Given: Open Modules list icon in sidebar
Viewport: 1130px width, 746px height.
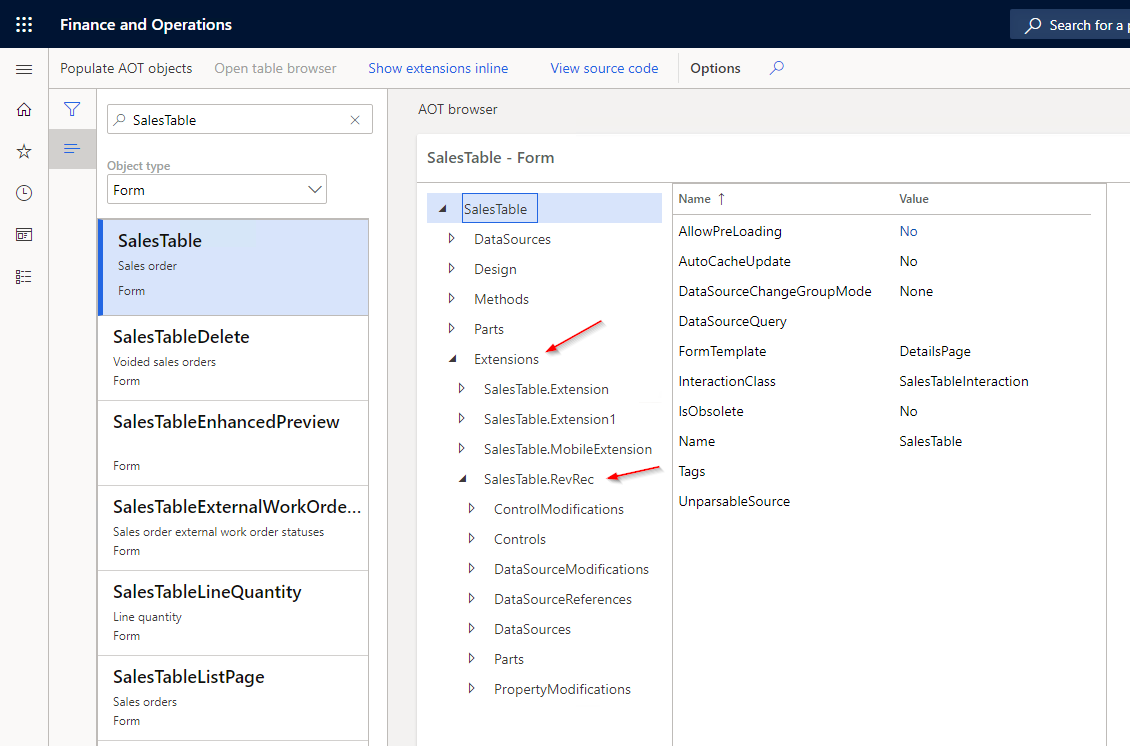Looking at the screenshot, I should [x=24, y=277].
